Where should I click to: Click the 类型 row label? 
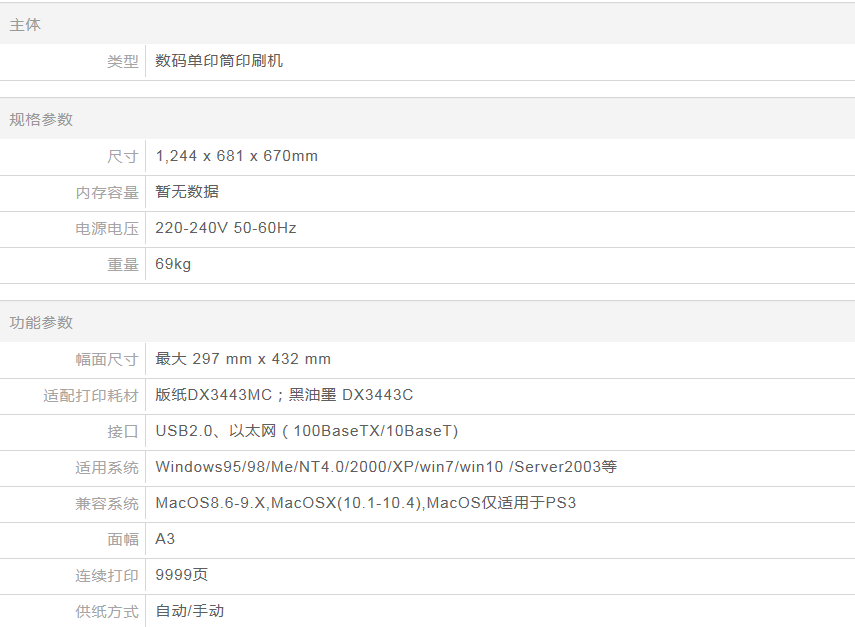click(x=122, y=61)
